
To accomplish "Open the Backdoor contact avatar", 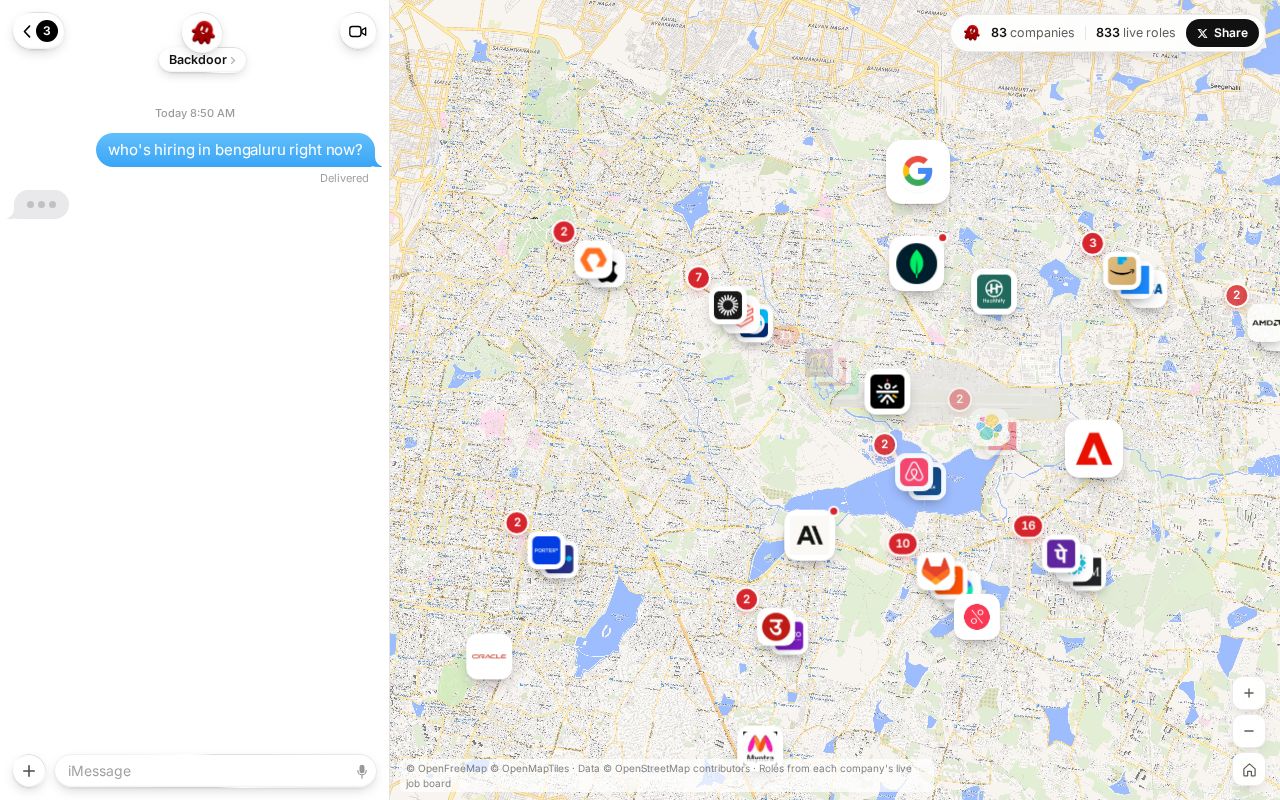I will tap(202, 33).
